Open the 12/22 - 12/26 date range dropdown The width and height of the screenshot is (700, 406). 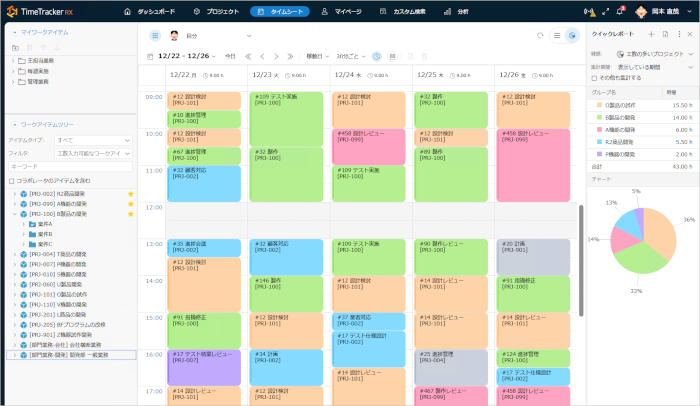pos(187,56)
